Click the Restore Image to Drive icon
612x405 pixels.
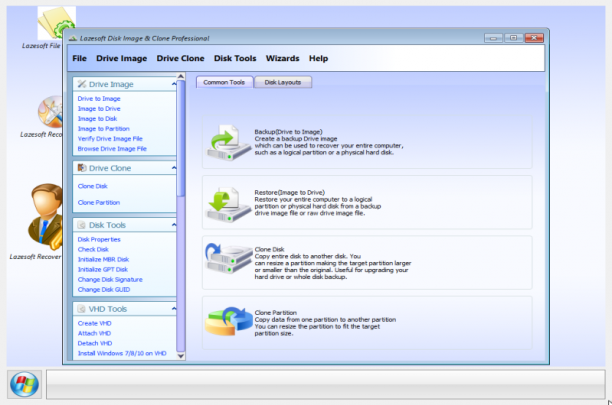click(x=228, y=204)
